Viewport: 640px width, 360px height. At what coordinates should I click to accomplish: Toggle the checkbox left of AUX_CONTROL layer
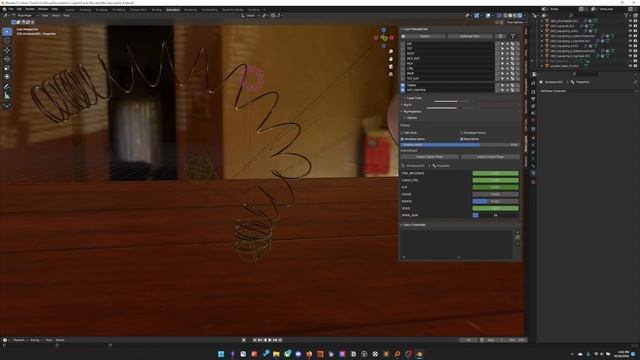pyautogui.click(x=403, y=90)
